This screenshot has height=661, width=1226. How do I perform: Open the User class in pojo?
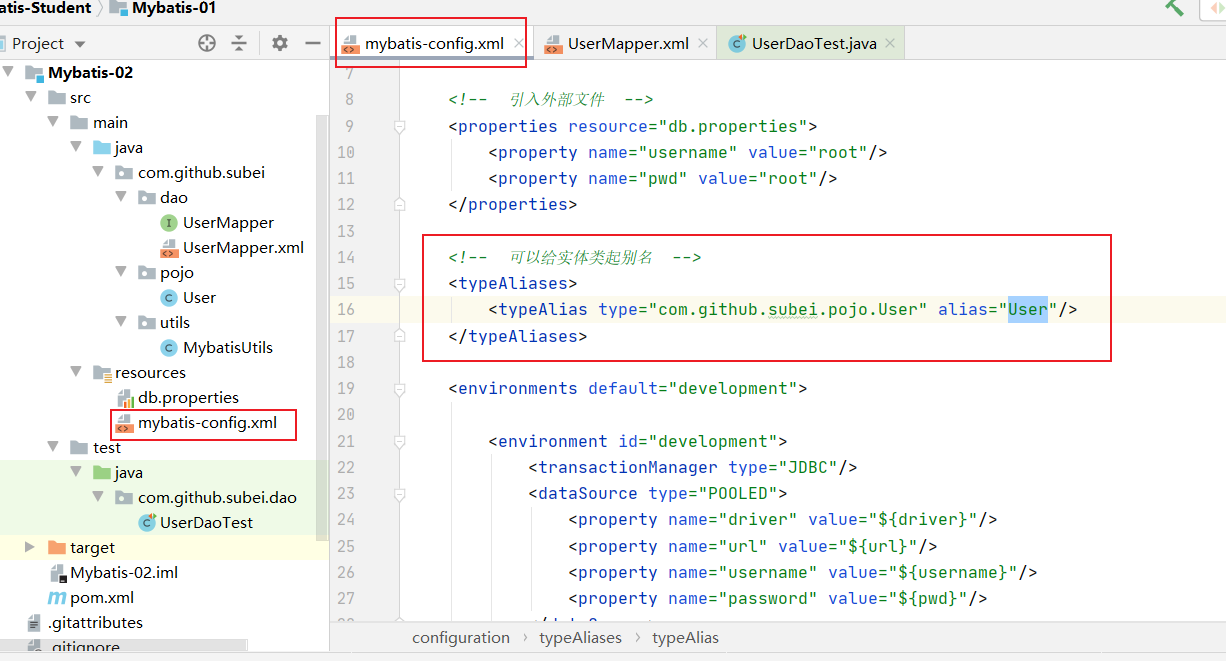[199, 297]
